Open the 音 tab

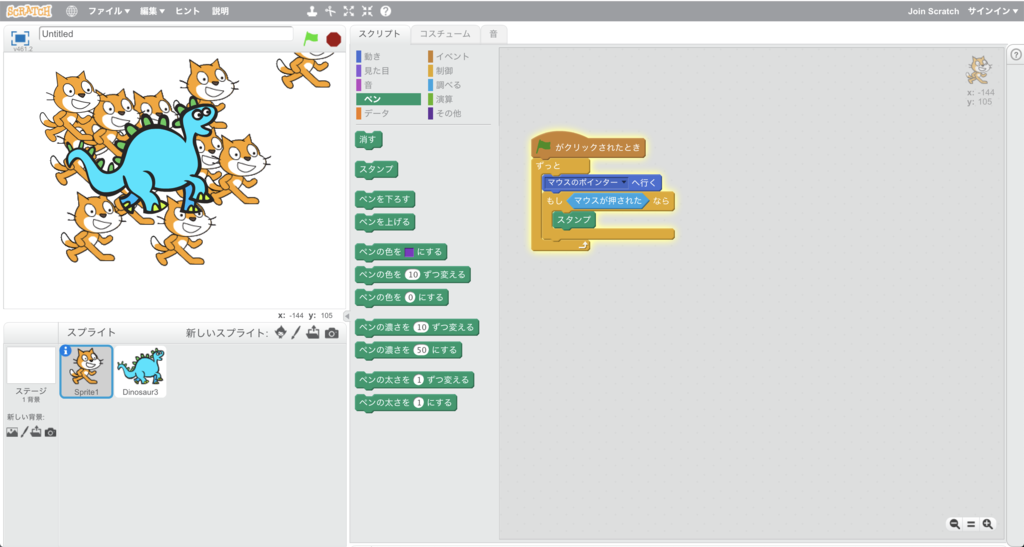click(x=493, y=34)
